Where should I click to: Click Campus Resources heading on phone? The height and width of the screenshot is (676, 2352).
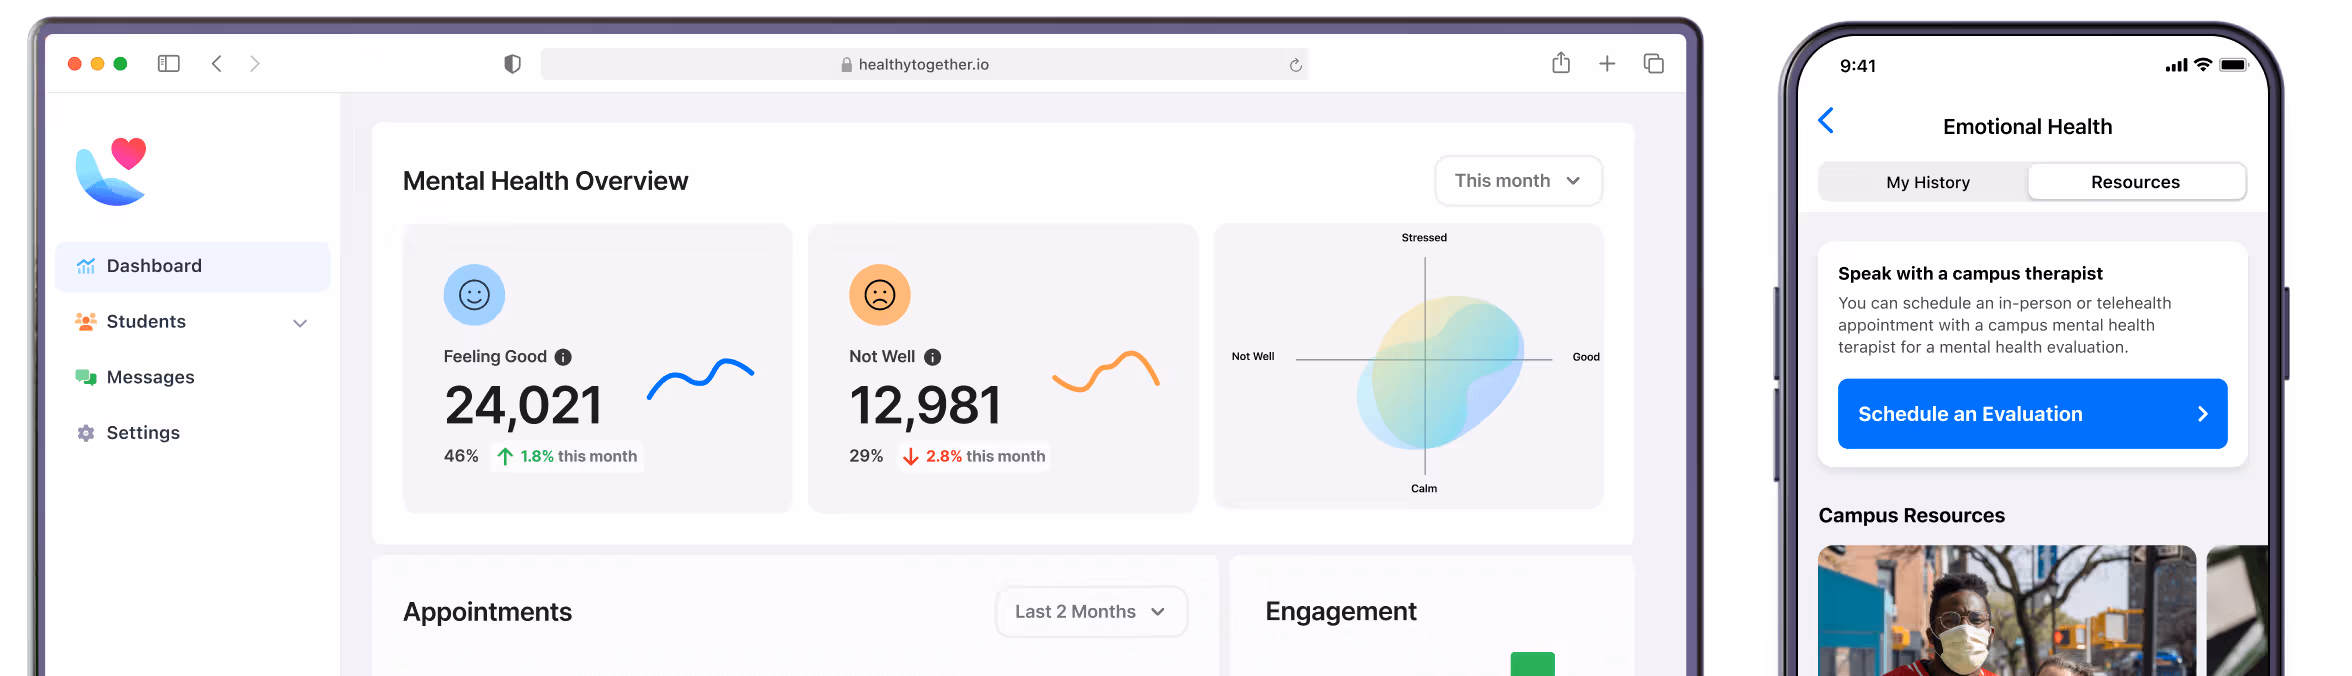click(1912, 516)
